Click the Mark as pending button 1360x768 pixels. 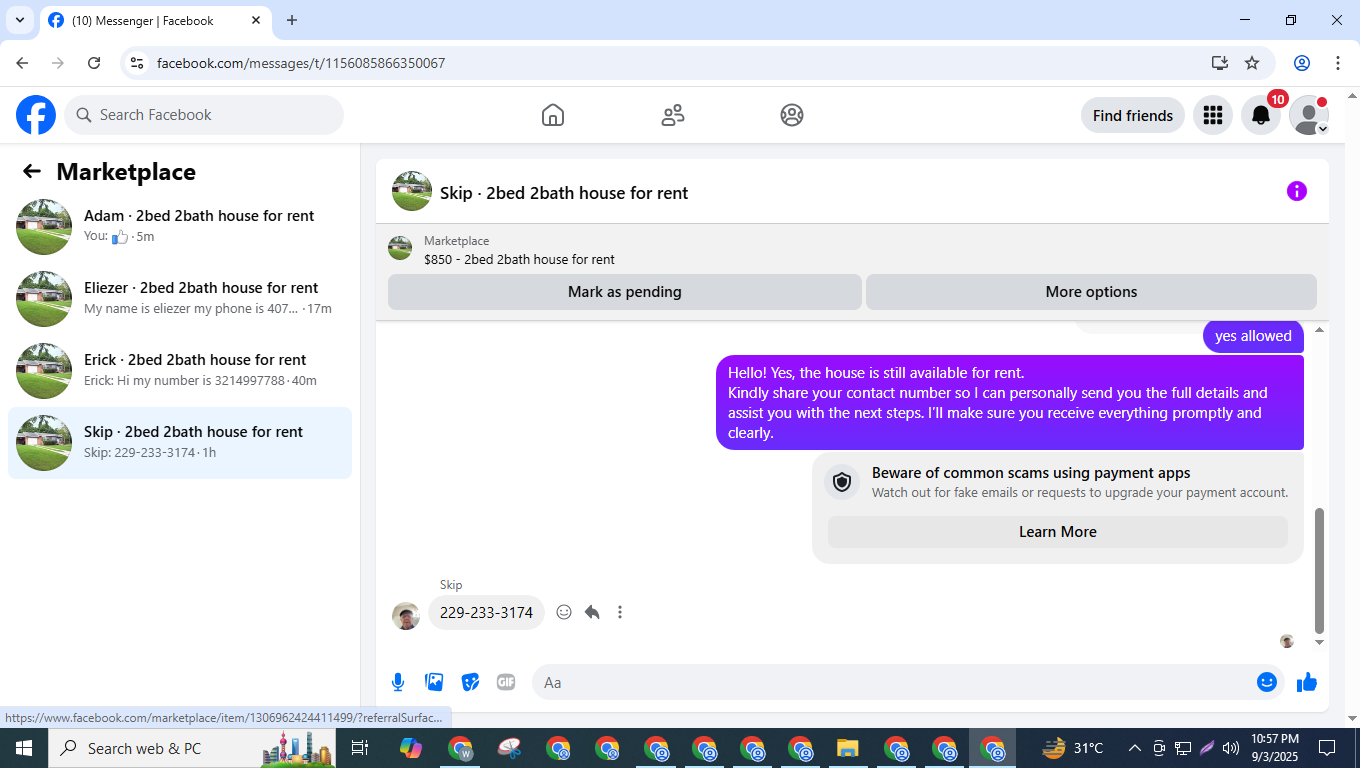click(625, 292)
